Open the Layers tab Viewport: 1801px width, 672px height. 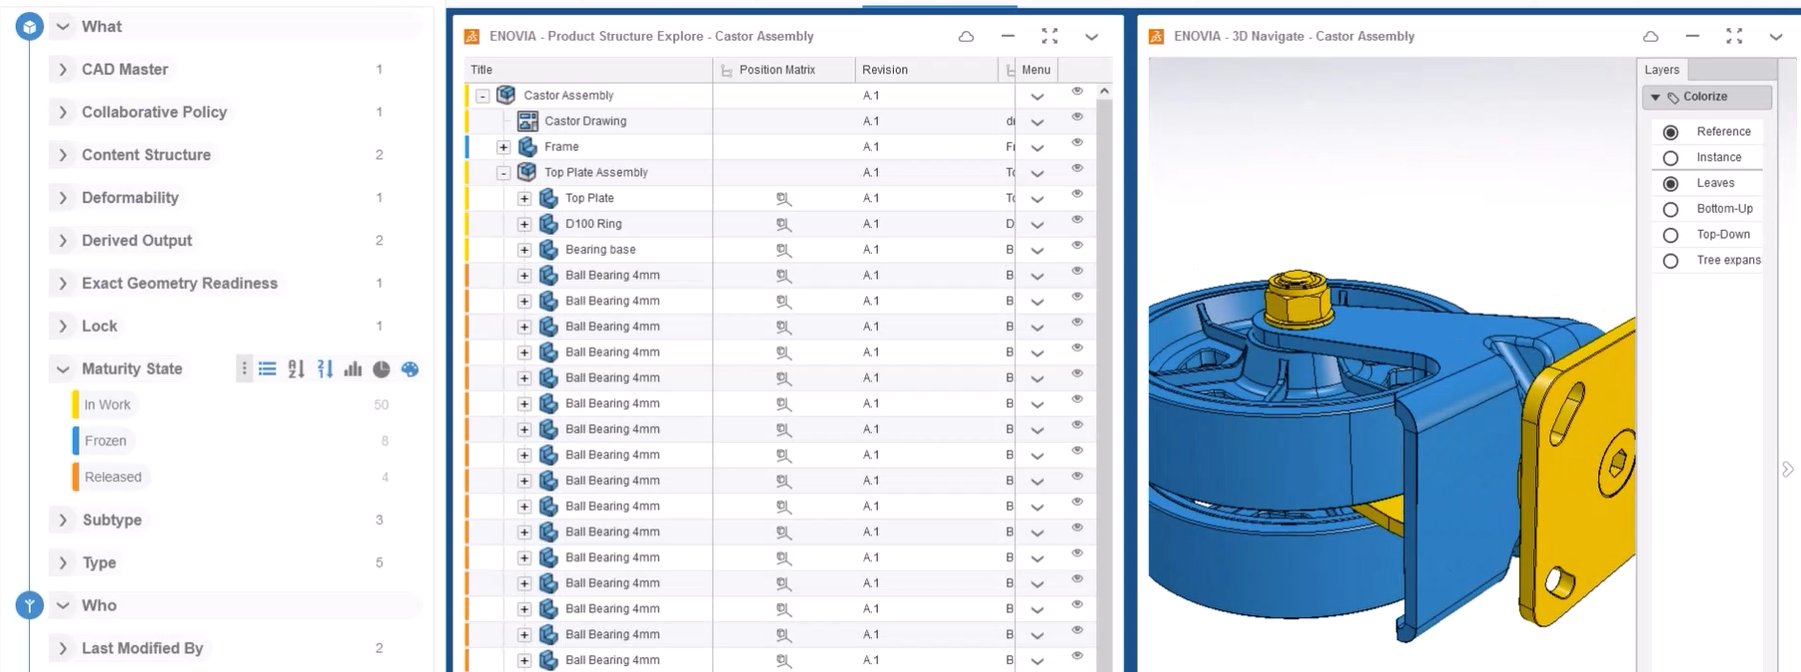pyautogui.click(x=1662, y=70)
